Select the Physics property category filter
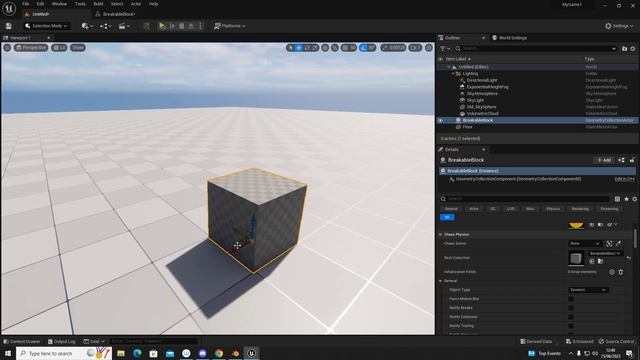The height and width of the screenshot is (360, 640). (553, 209)
